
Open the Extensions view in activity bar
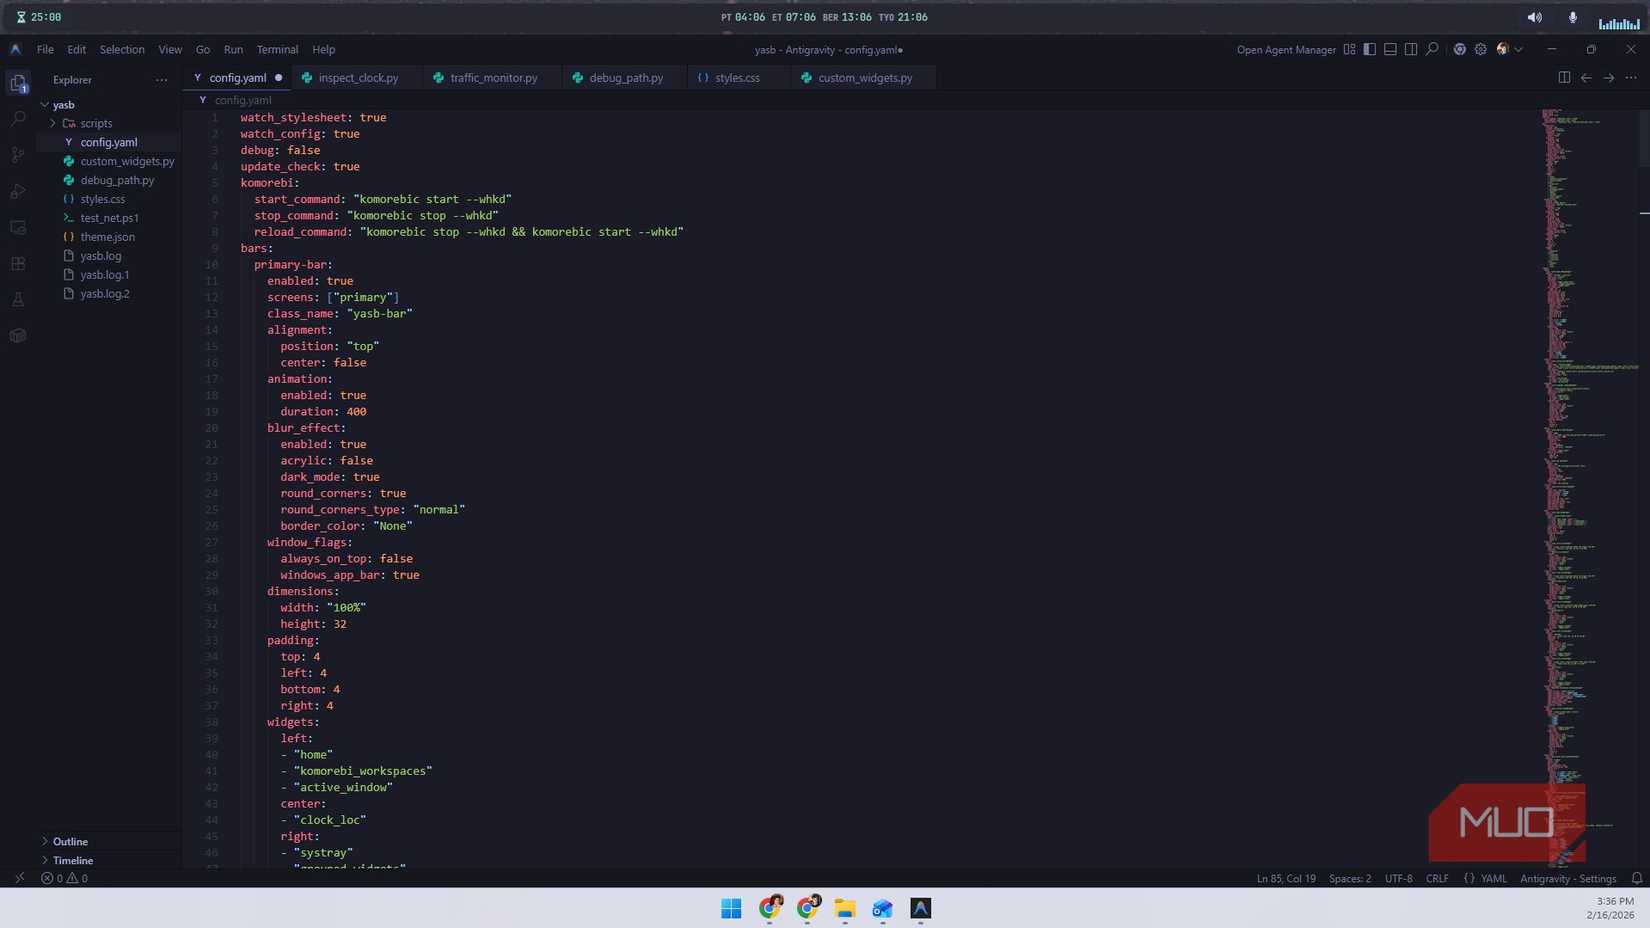[x=18, y=264]
